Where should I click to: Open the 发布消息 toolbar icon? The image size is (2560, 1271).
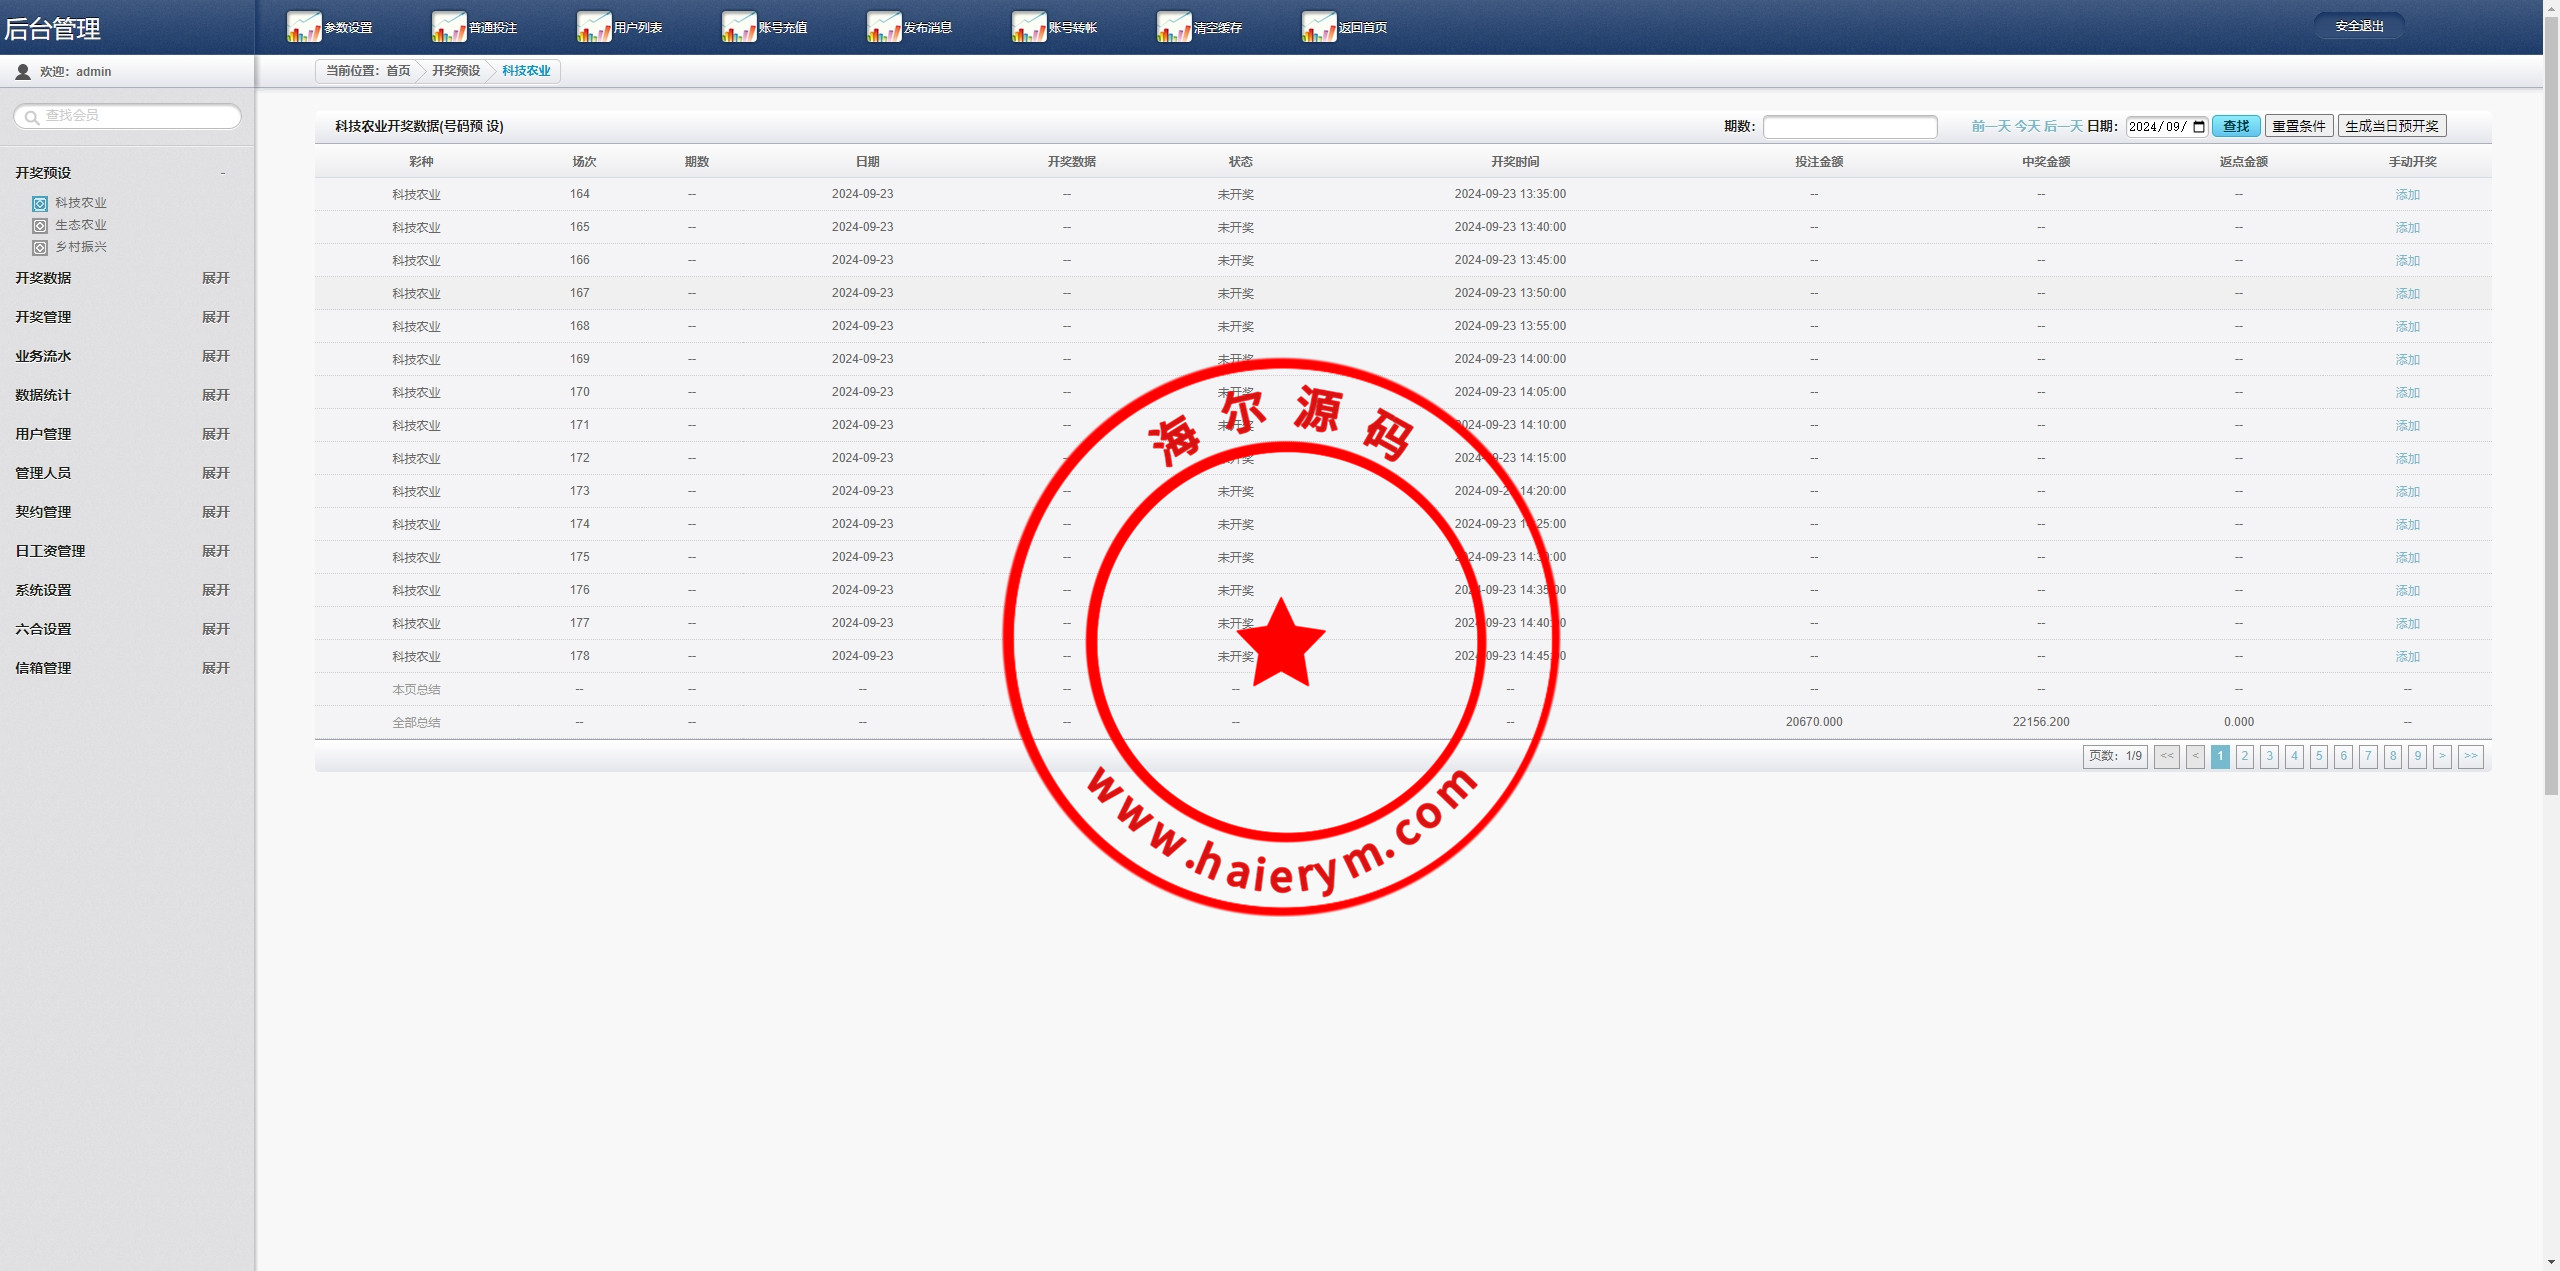pos(884,27)
